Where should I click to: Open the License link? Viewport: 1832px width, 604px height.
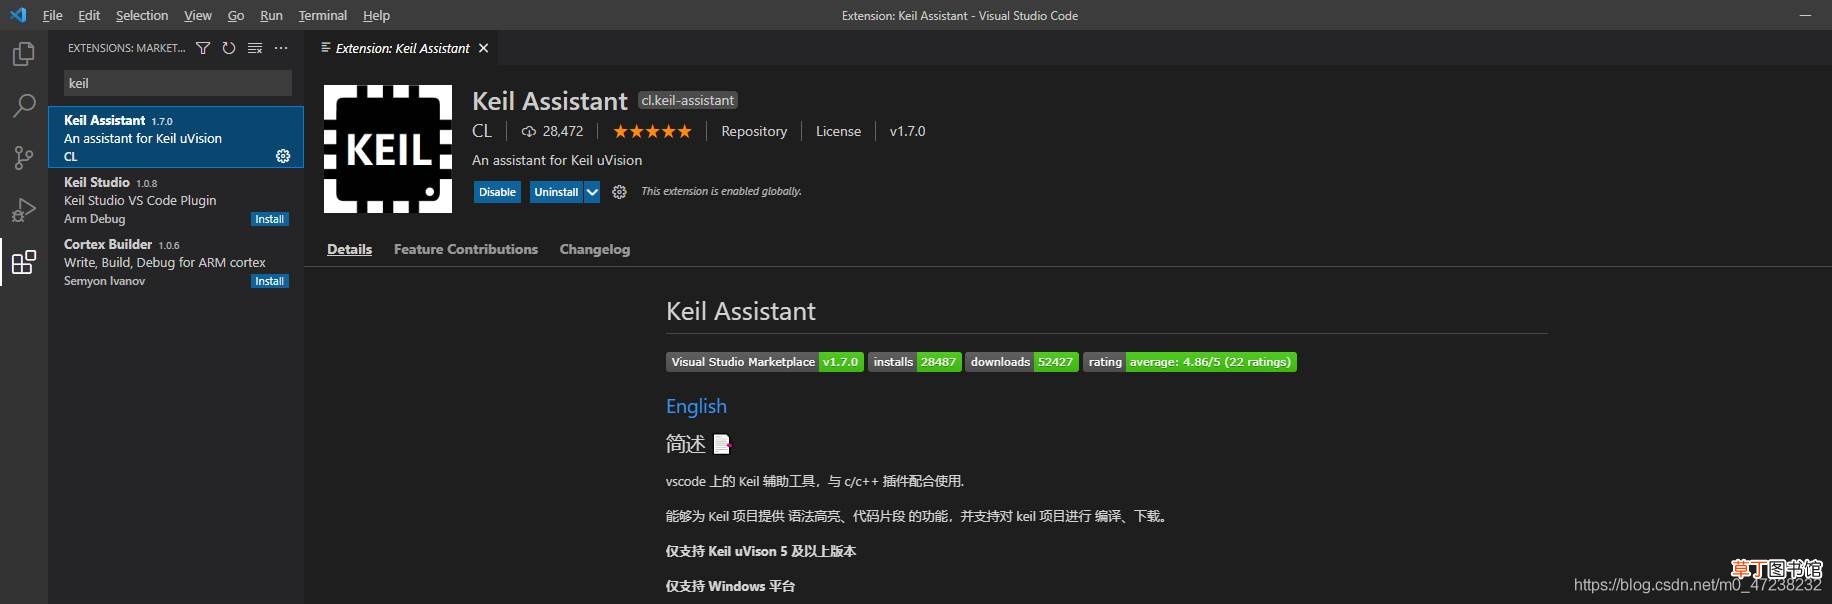tap(838, 131)
